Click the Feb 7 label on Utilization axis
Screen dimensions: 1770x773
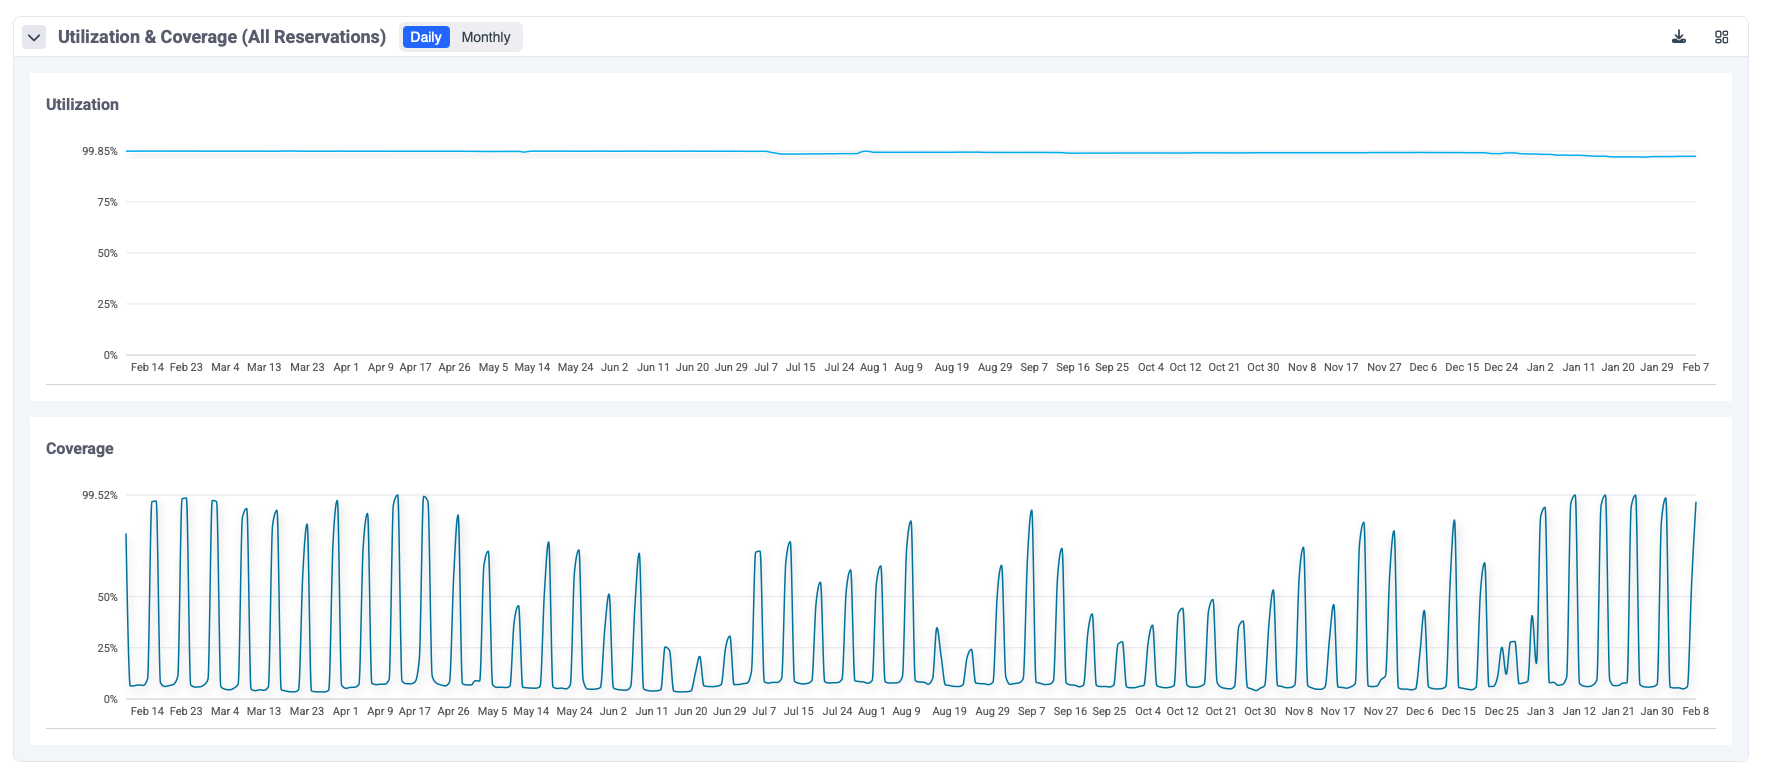1695,367
